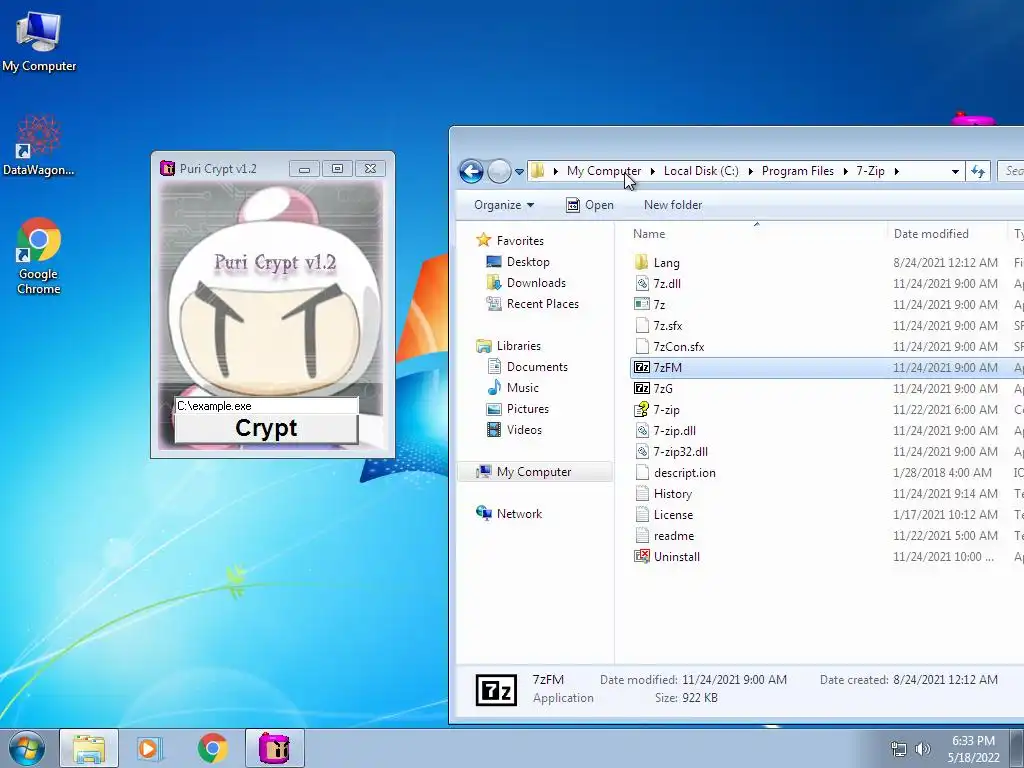The height and width of the screenshot is (768, 1024).
Task: Refresh the Explorer folder view
Action: [x=978, y=171]
